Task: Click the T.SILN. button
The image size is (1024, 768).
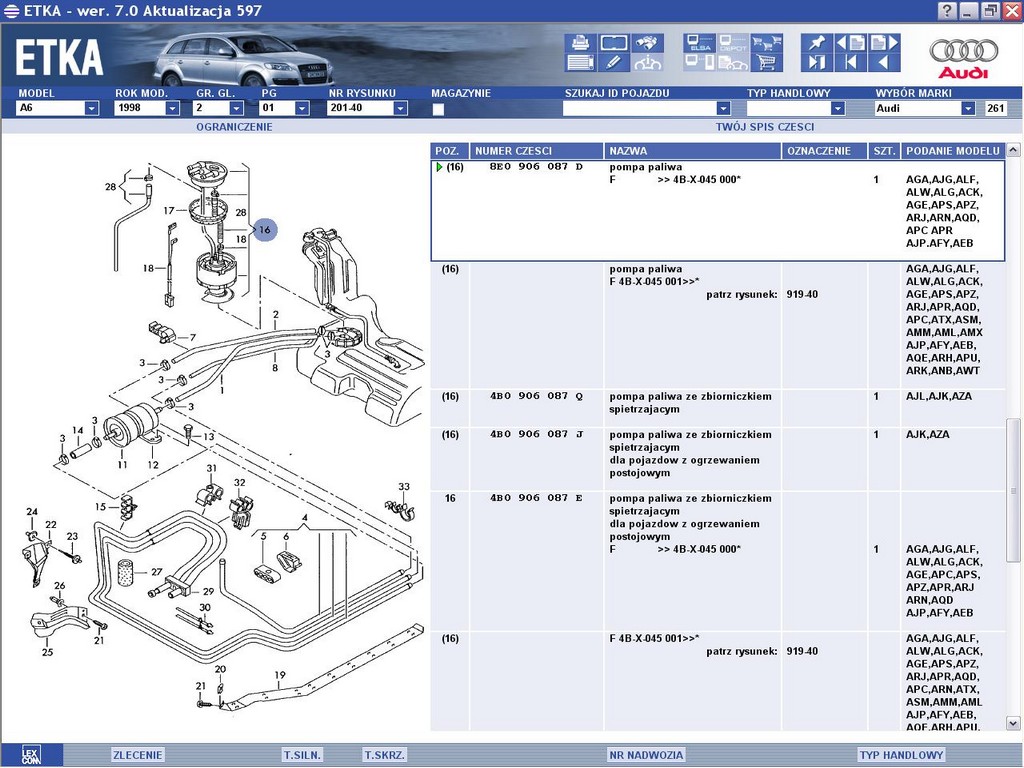Action: point(302,755)
